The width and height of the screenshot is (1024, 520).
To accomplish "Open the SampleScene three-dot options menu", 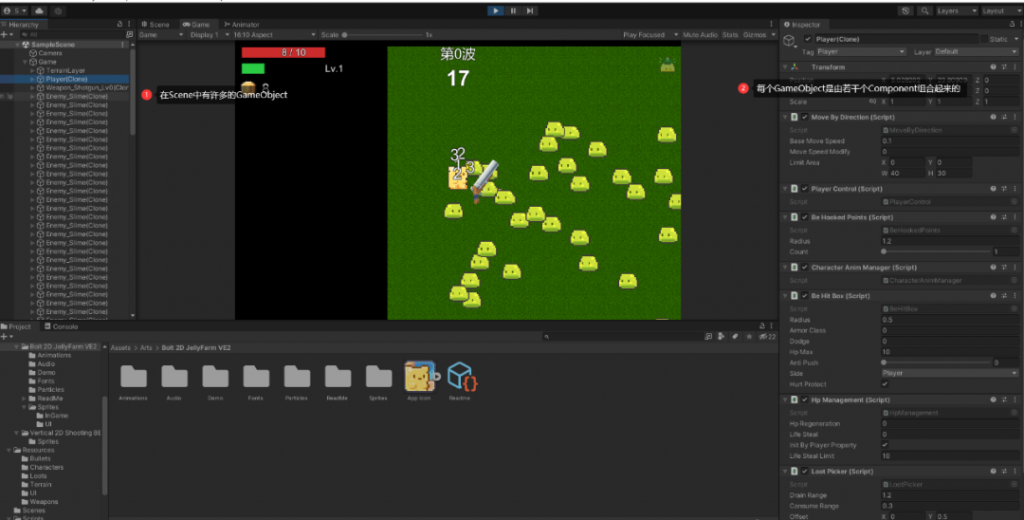I will [x=123, y=44].
